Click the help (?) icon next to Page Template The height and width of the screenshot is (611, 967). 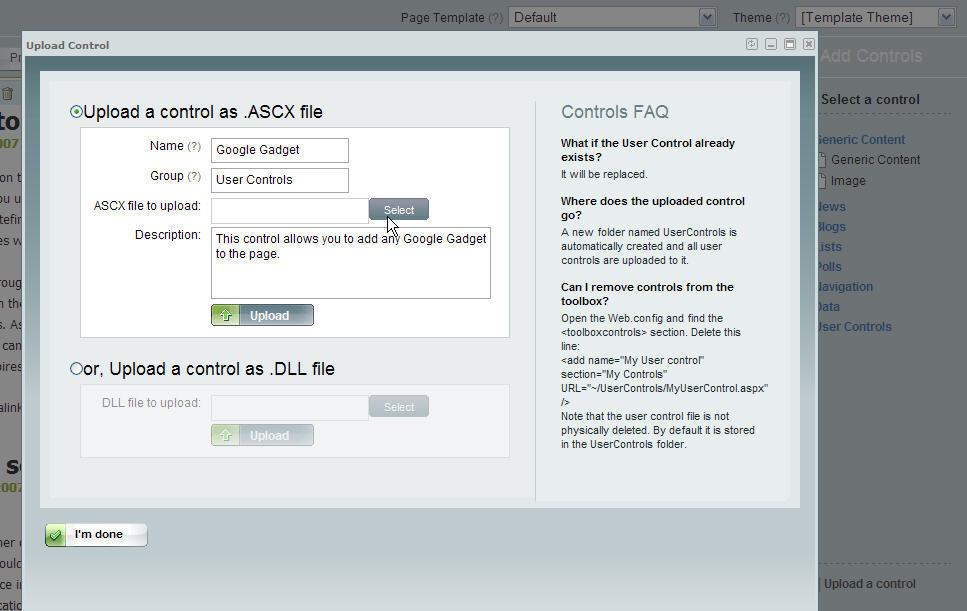point(496,18)
